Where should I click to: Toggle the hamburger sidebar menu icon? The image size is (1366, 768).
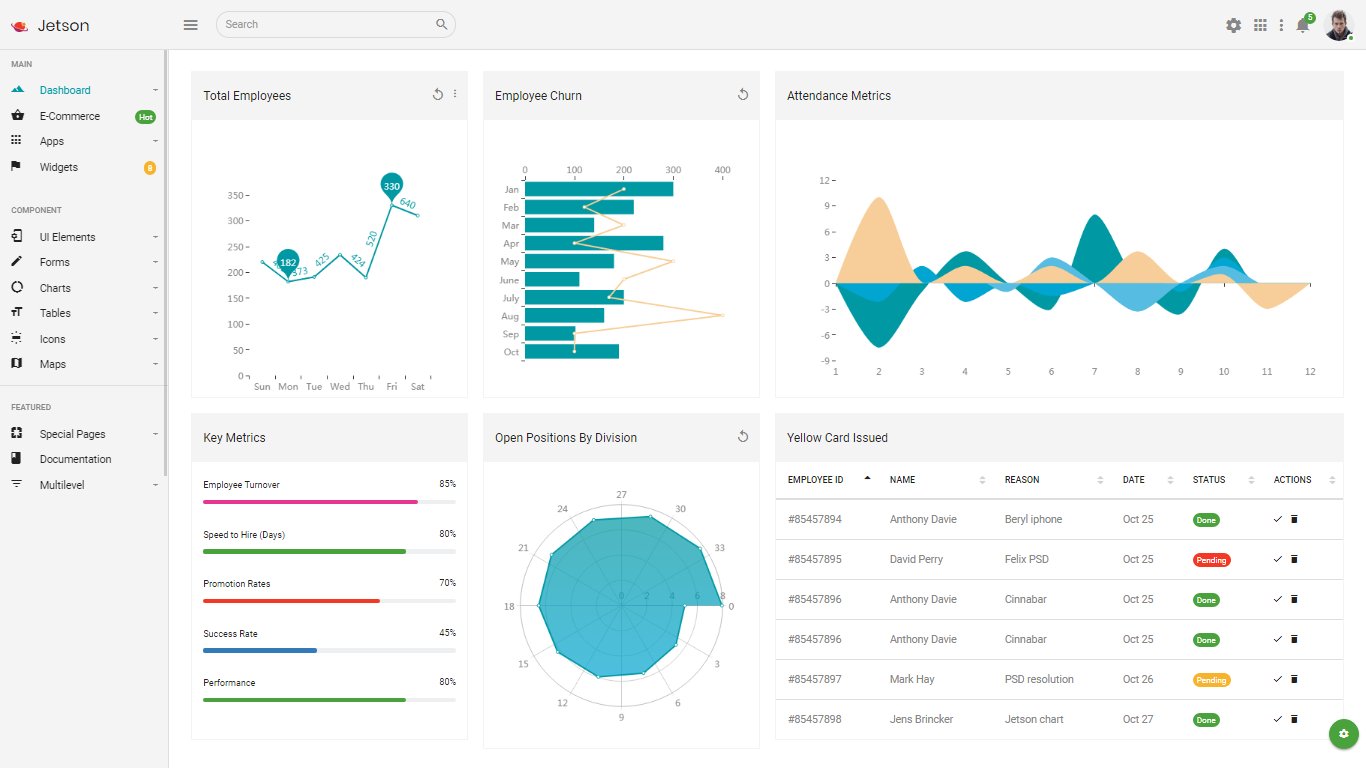pos(190,25)
